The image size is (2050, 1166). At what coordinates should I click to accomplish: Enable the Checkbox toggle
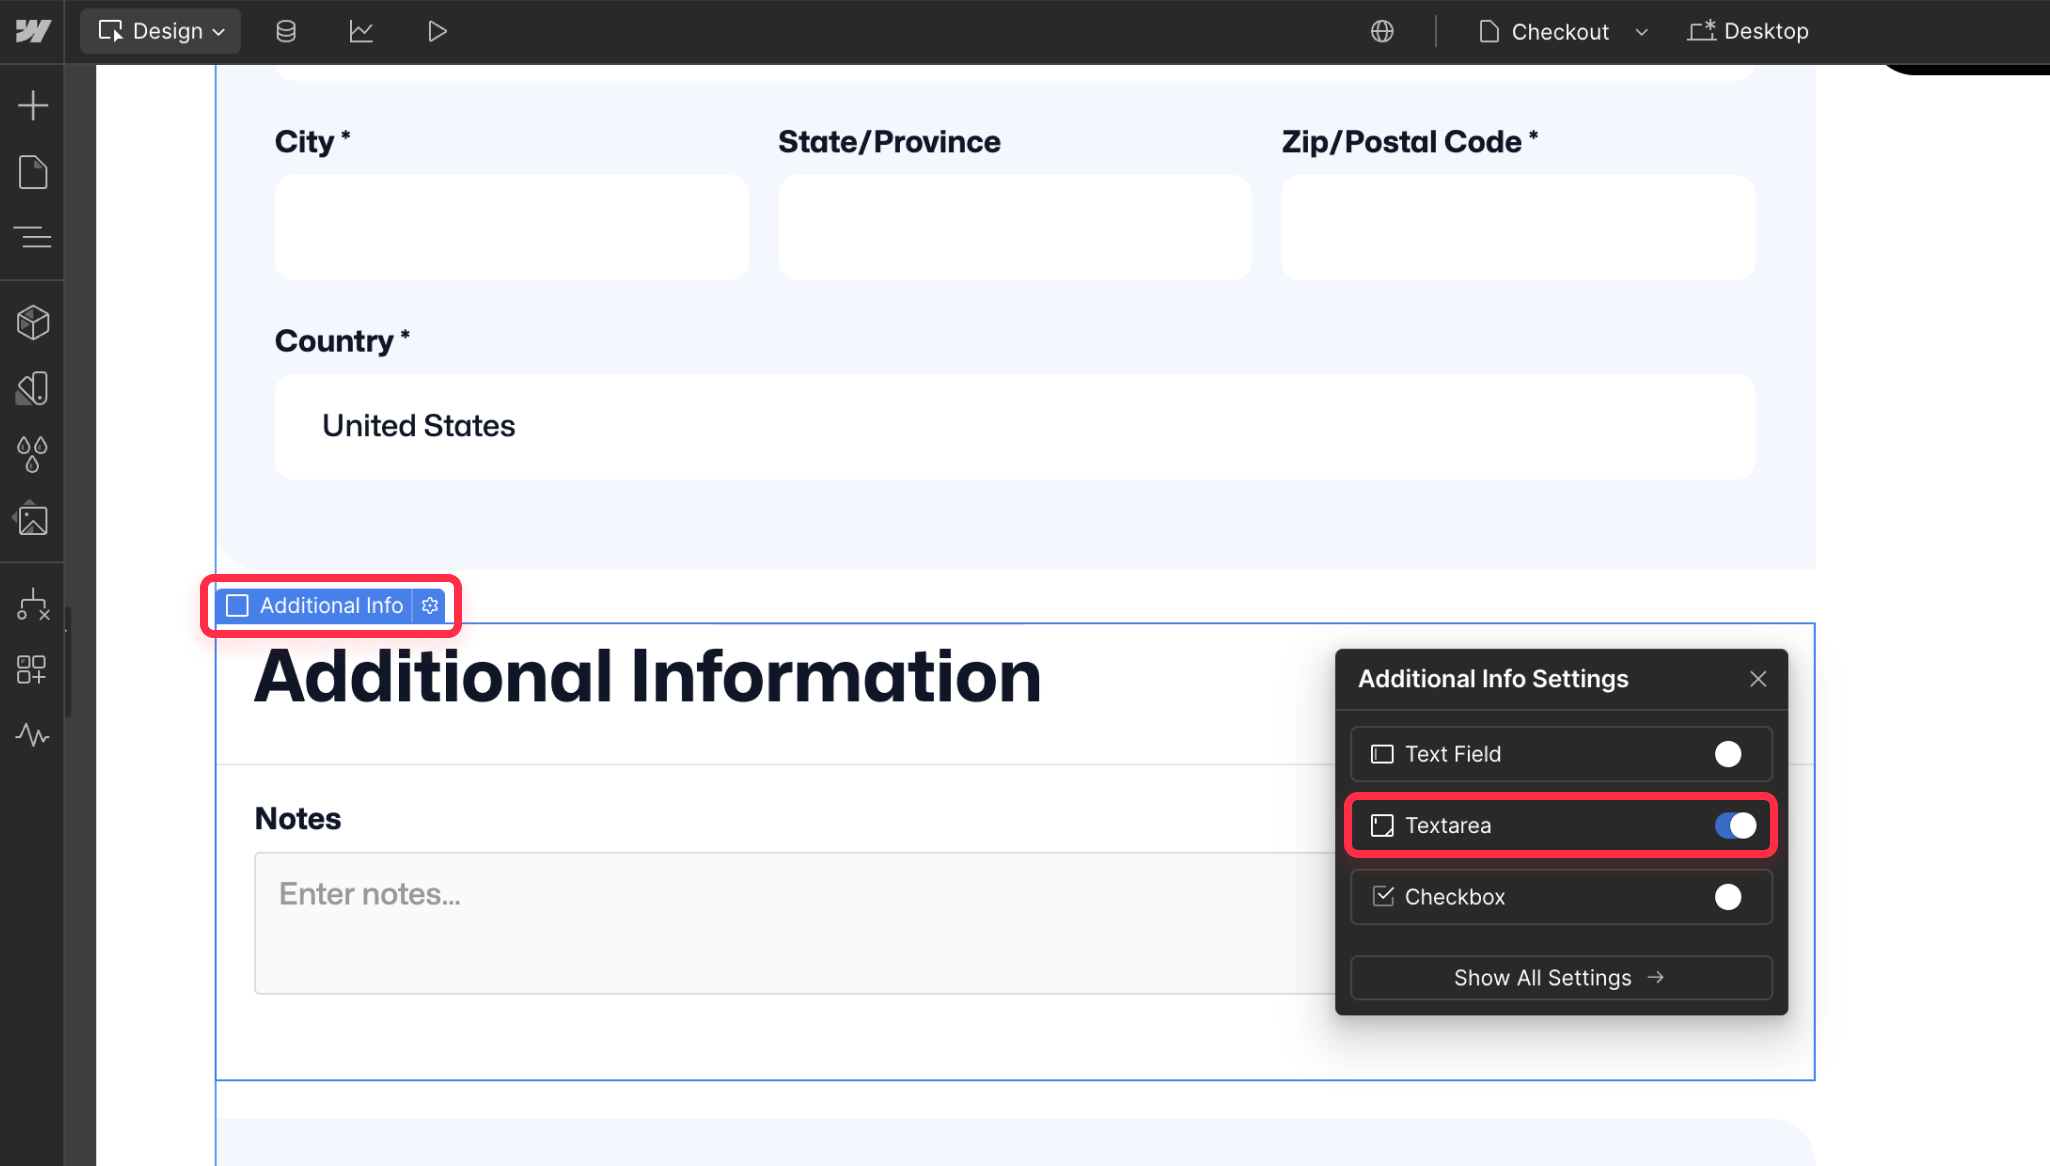[1728, 897]
